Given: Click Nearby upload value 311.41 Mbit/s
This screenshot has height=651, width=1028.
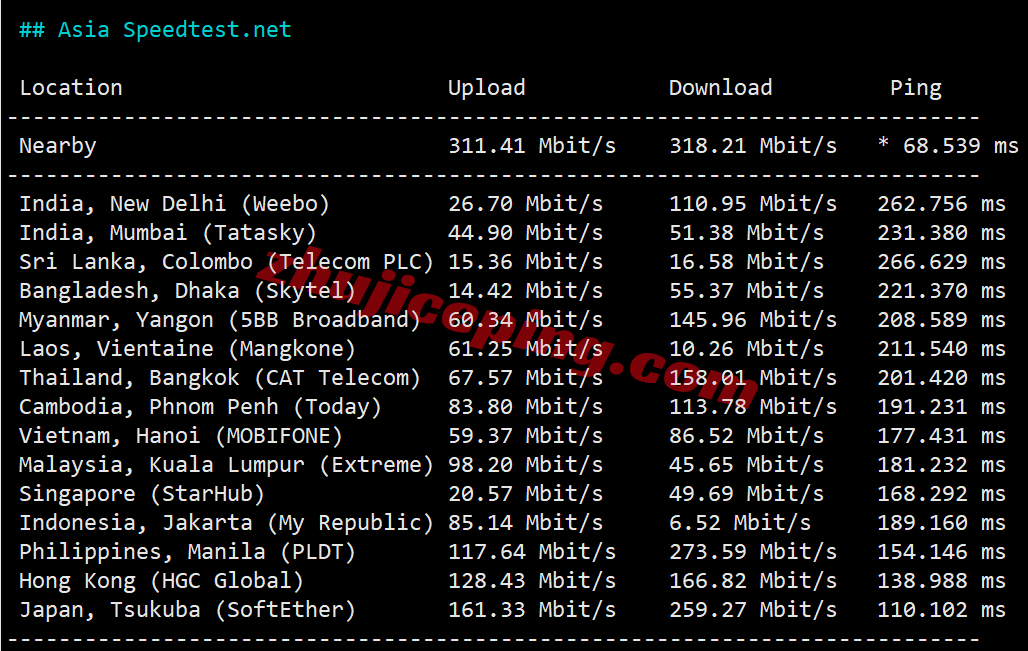Looking at the screenshot, I should pyautogui.click(x=532, y=146).
